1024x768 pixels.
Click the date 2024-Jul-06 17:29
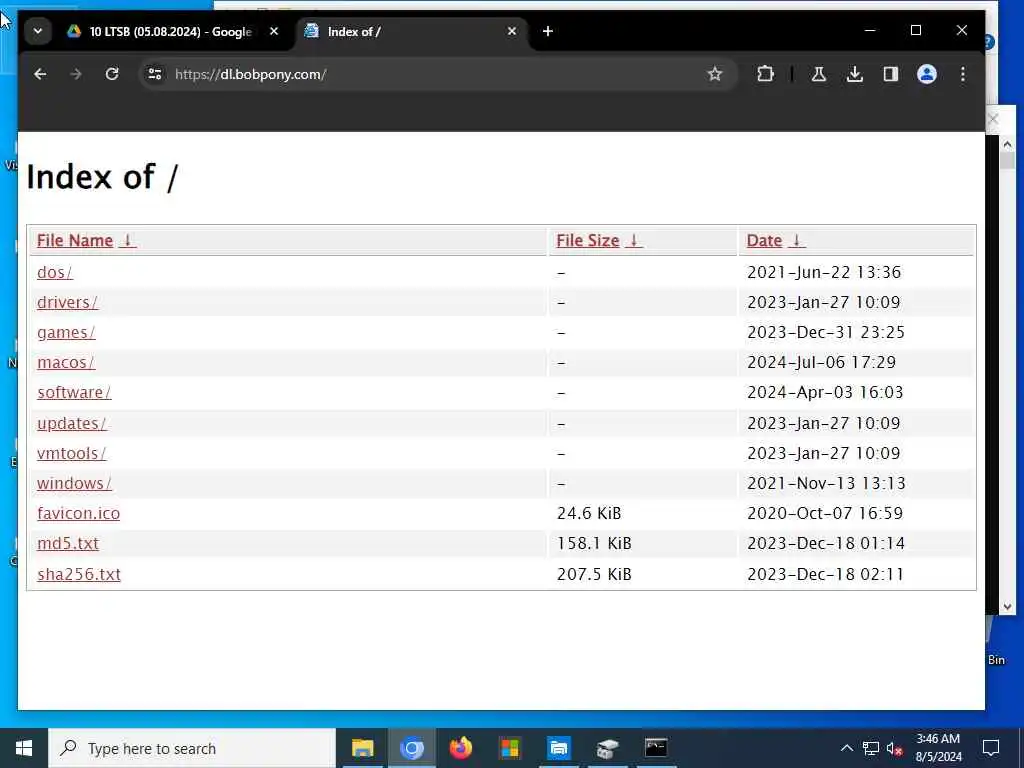(x=822, y=362)
